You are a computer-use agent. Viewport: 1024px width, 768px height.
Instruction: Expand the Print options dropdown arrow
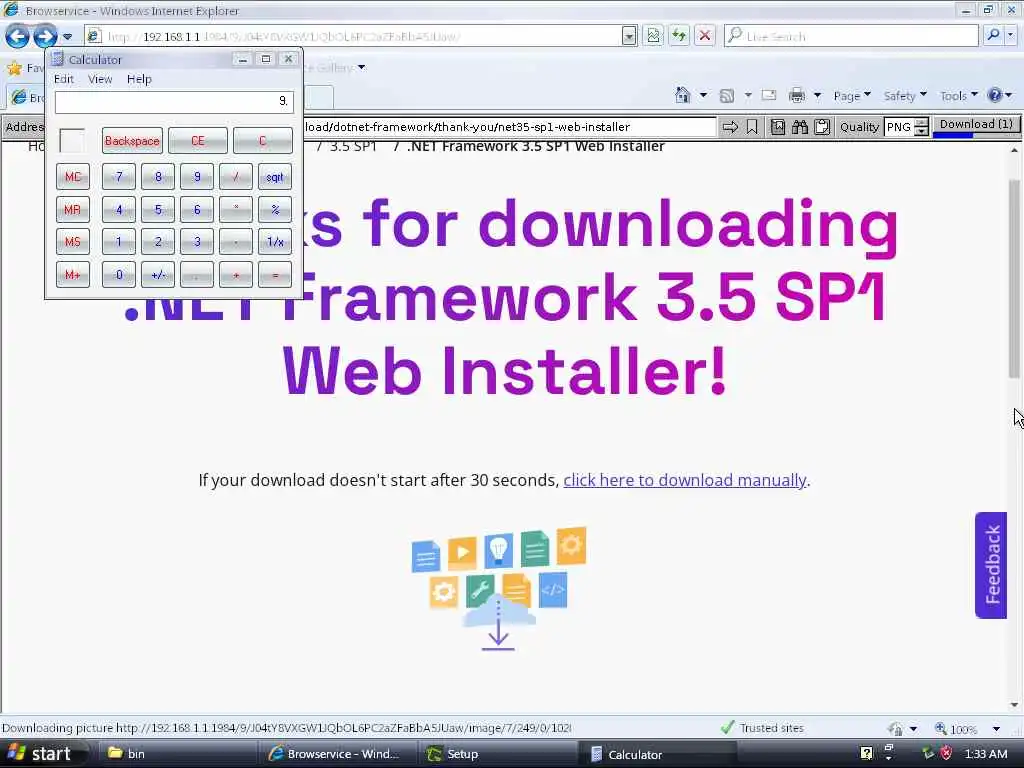click(x=817, y=95)
